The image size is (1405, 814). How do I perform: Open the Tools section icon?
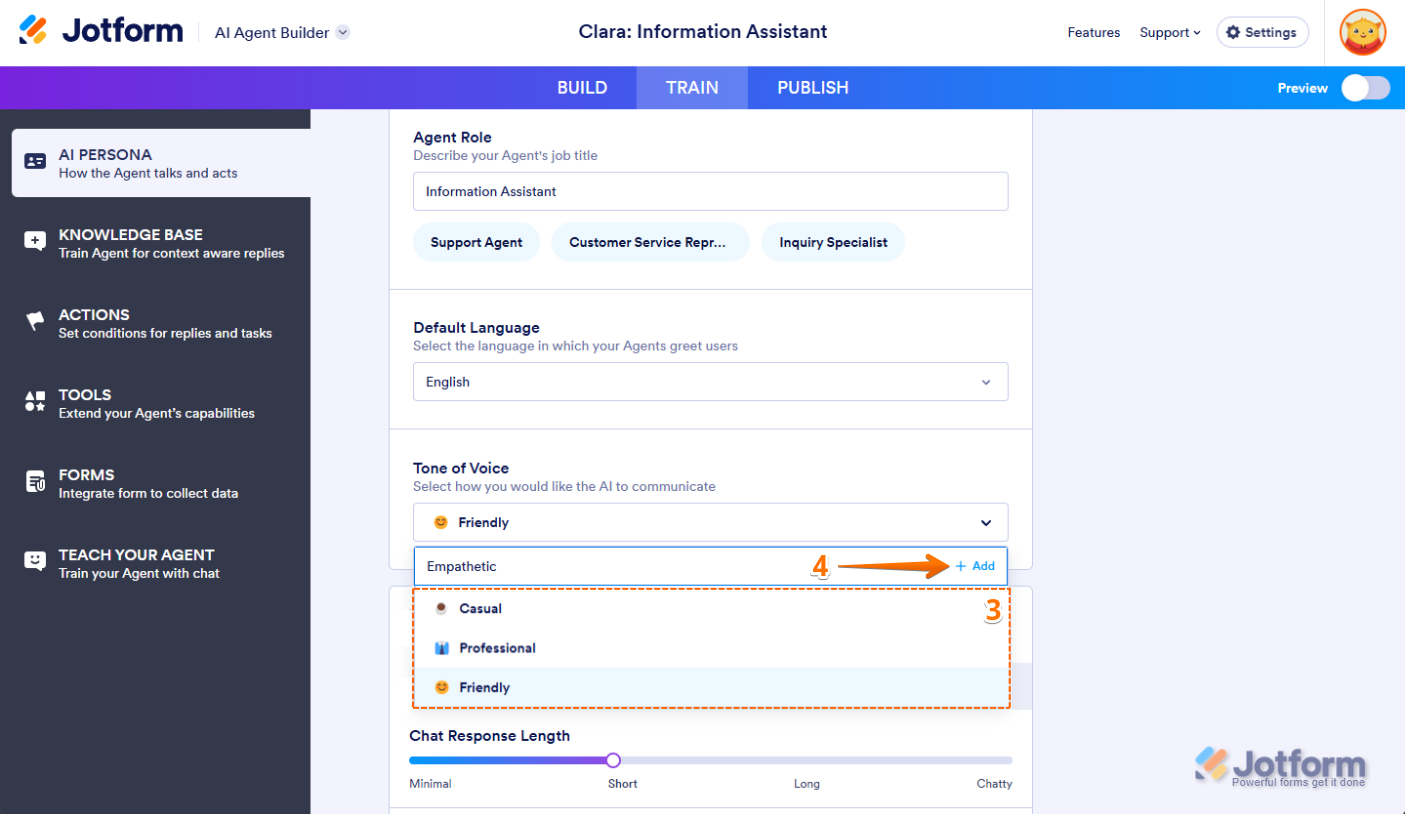click(x=35, y=402)
